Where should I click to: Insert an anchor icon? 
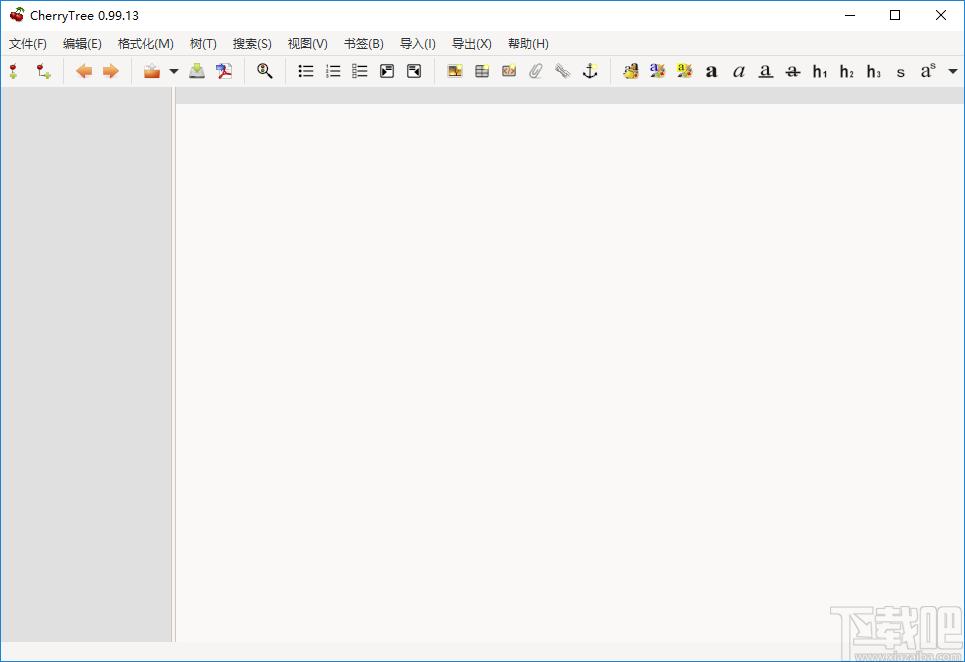(590, 71)
